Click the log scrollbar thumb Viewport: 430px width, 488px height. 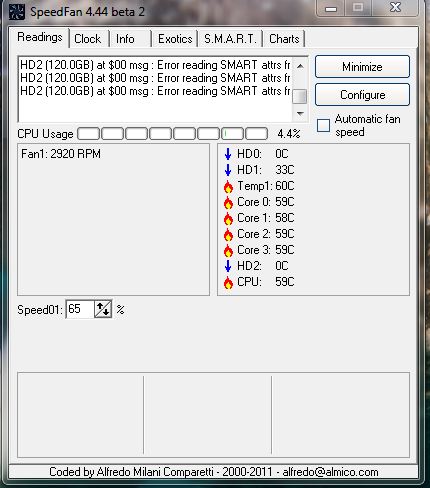[300, 97]
